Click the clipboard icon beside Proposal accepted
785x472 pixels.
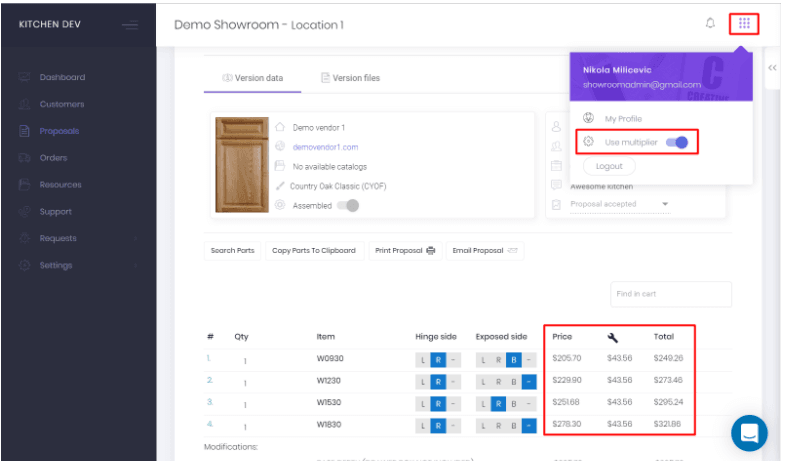point(556,205)
